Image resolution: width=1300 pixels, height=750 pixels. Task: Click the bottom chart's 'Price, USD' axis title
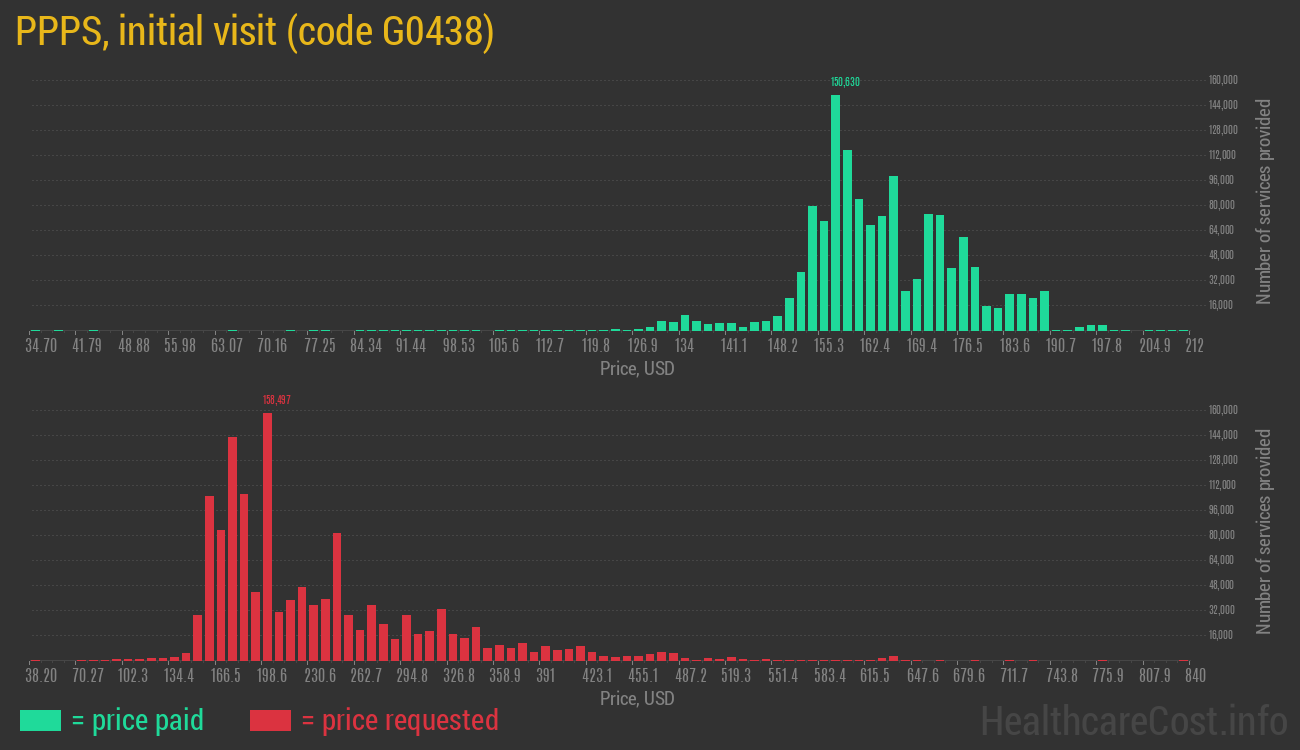pos(637,699)
